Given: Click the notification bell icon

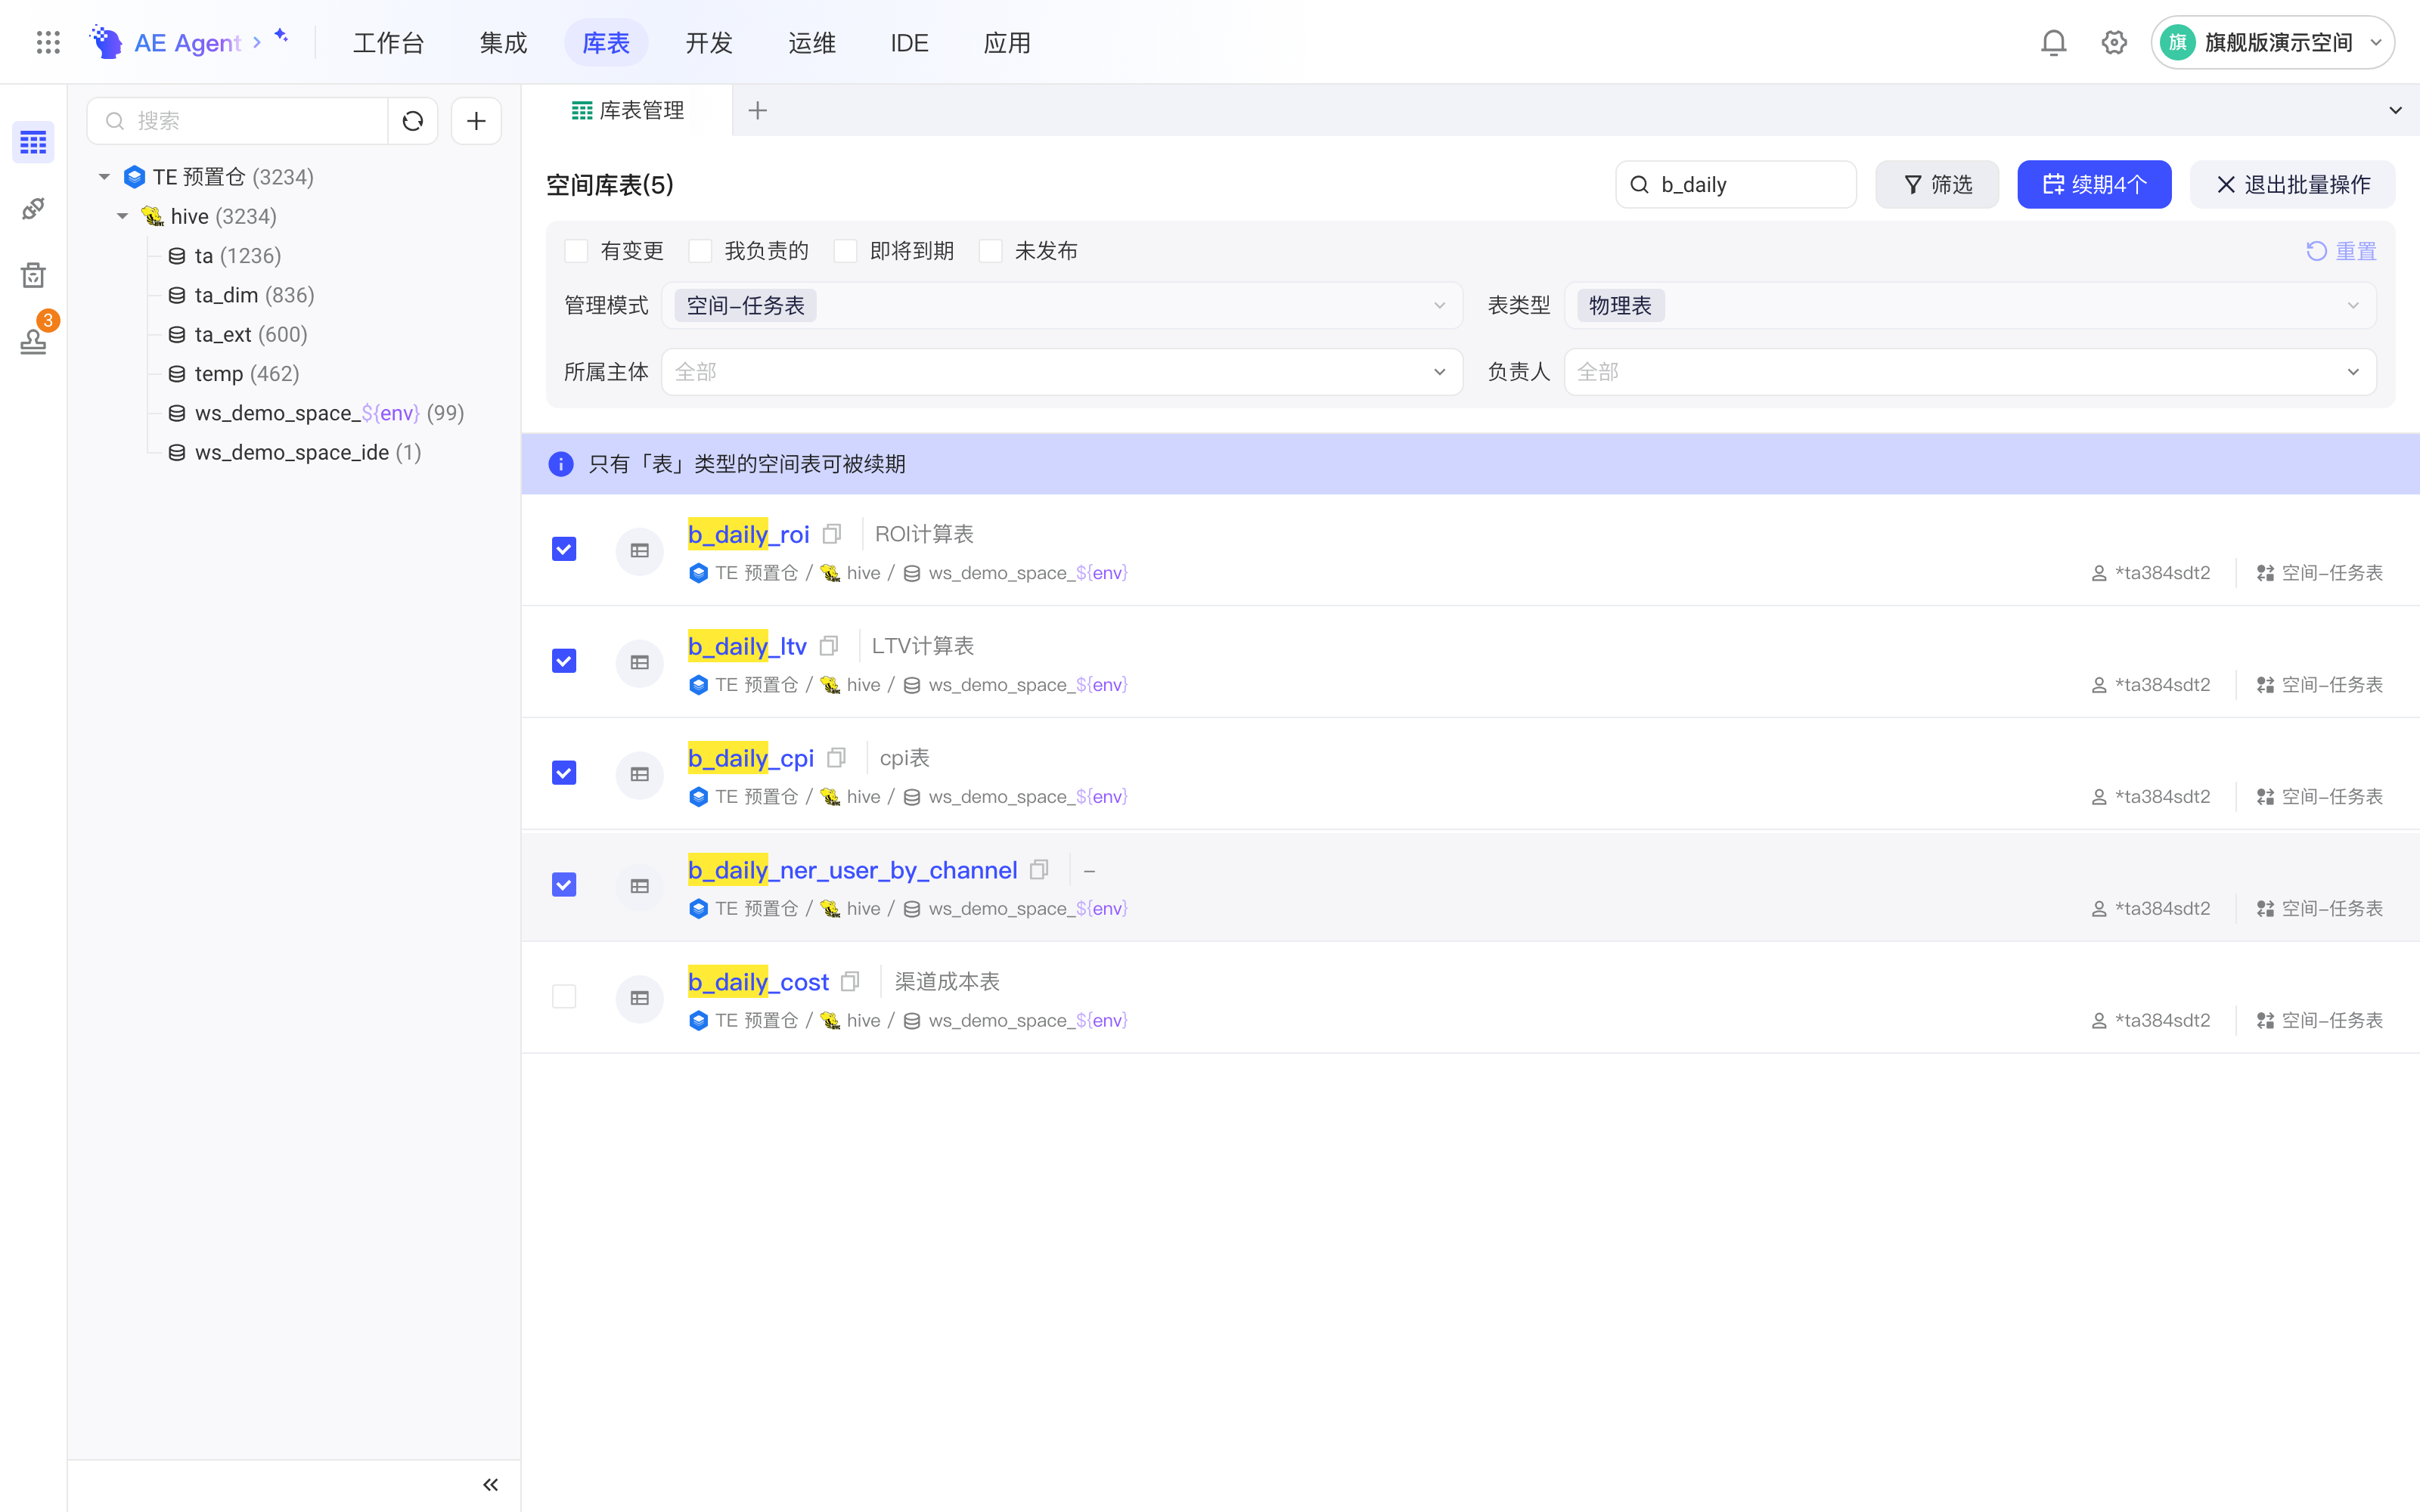Looking at the screenshot, I should (2053, 42).
